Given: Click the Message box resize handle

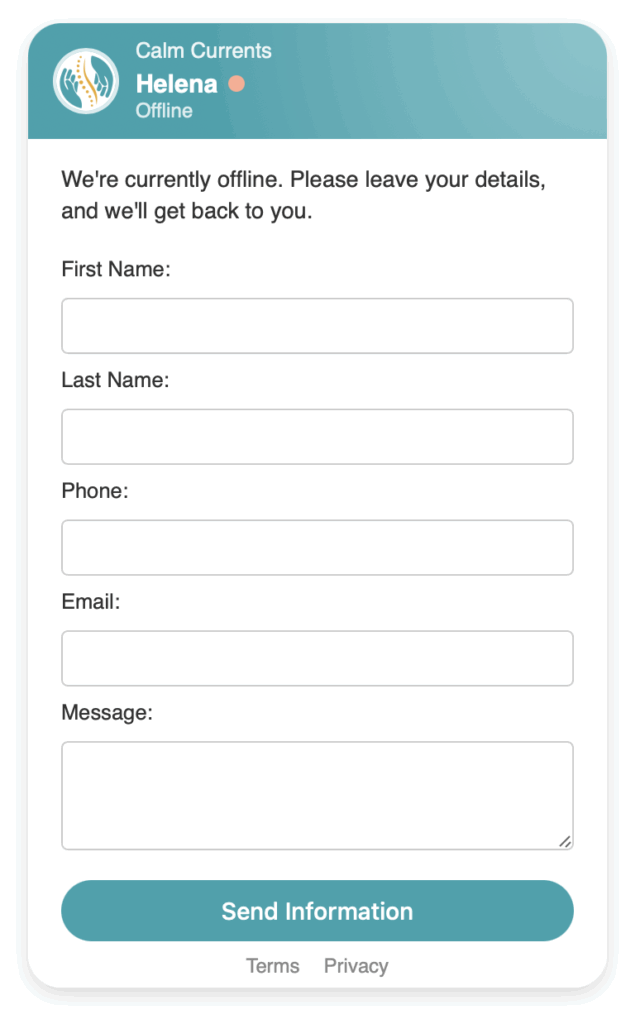Looking at the screenshot, I should (x=565, y=842).
